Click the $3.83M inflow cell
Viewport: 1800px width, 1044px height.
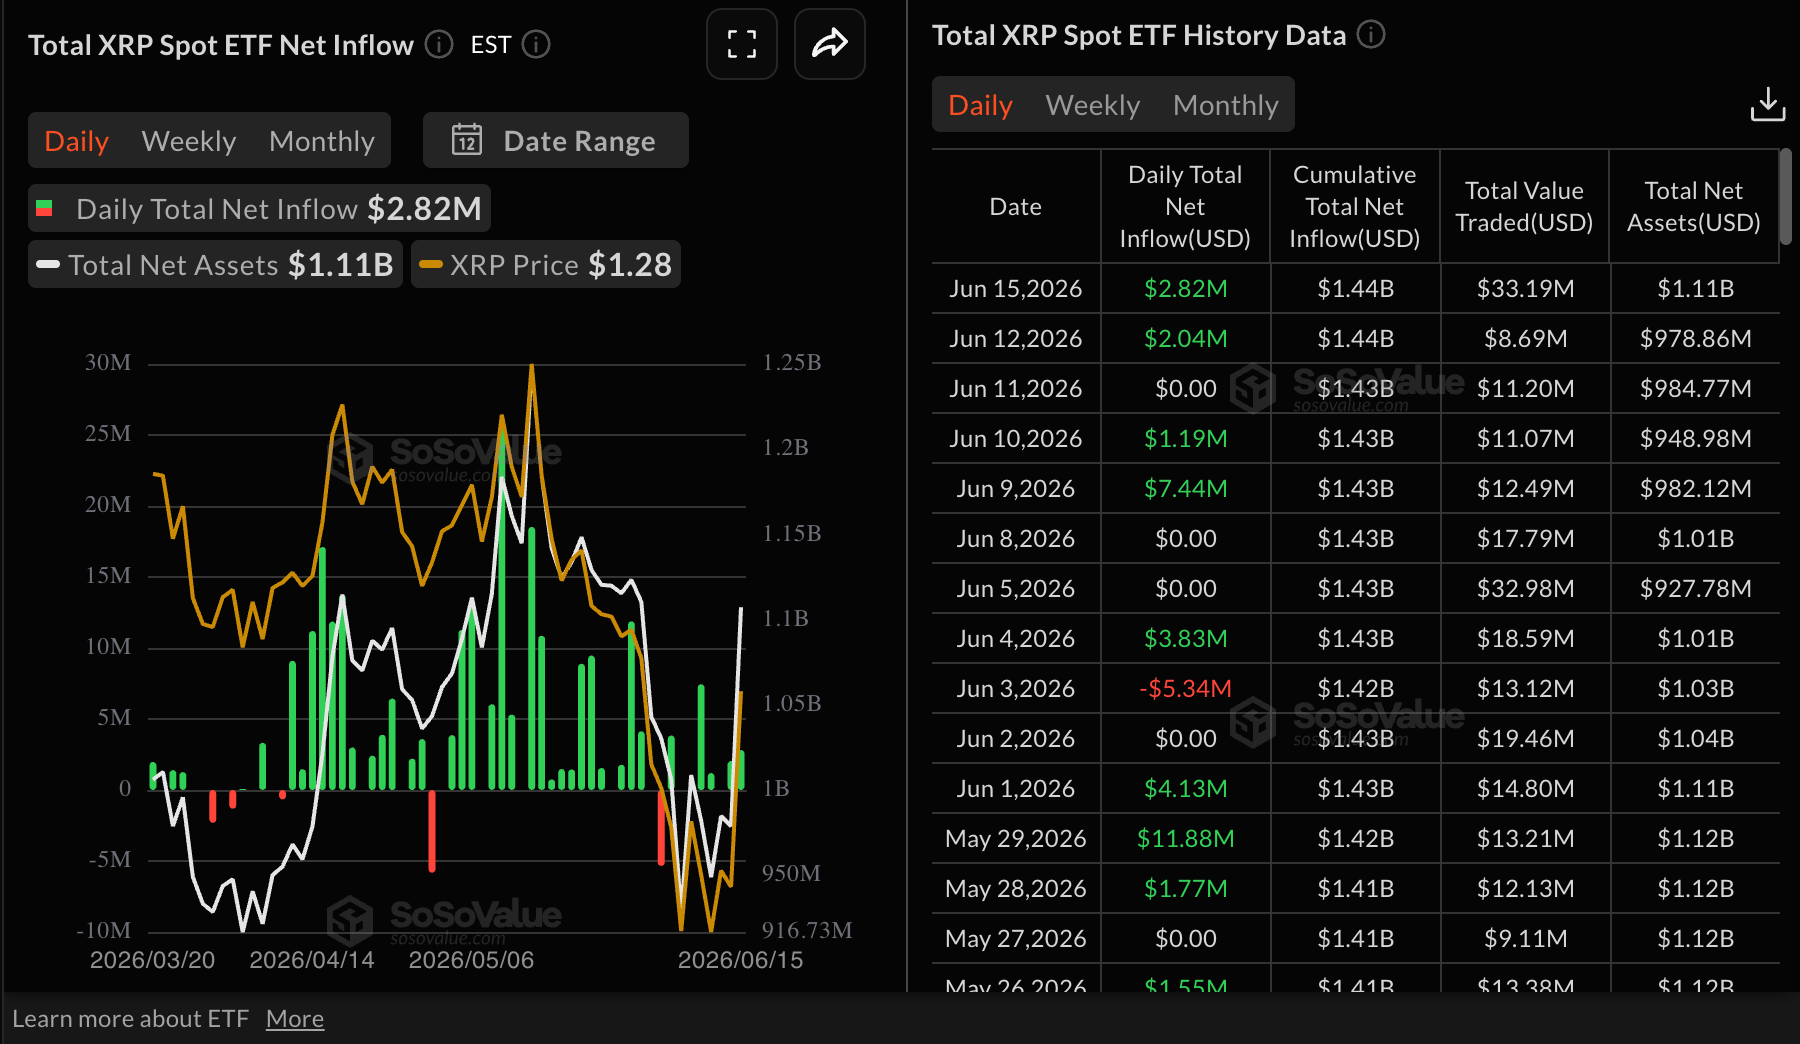[x=1186, y=639]
